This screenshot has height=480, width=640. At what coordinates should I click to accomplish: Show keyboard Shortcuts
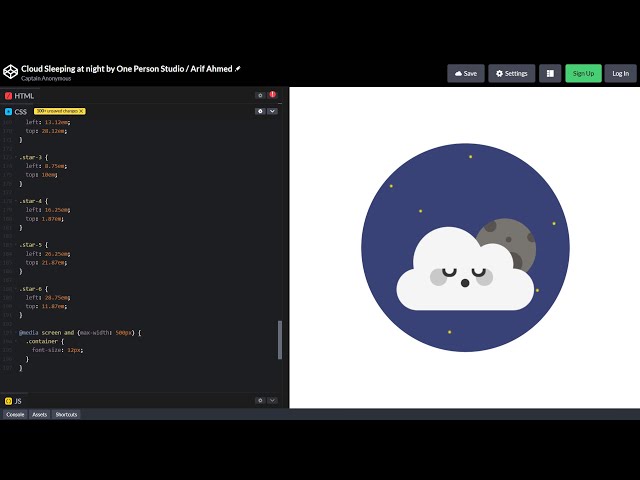(66, 414)
